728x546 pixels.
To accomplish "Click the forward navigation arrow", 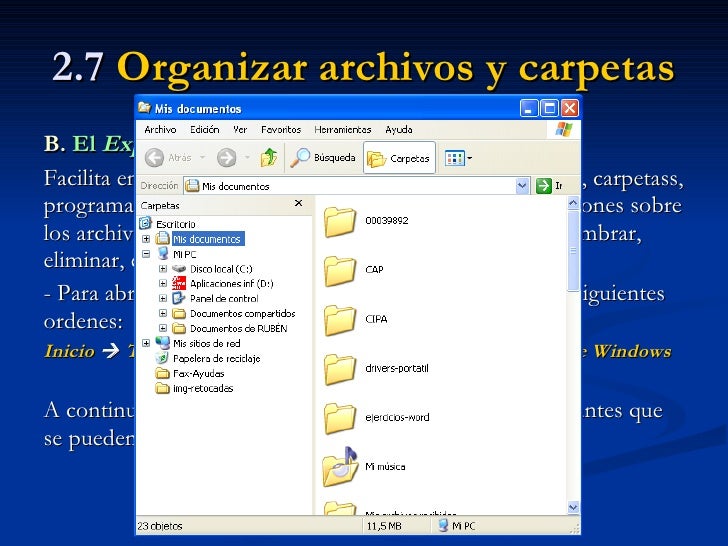I will point(227,158).
